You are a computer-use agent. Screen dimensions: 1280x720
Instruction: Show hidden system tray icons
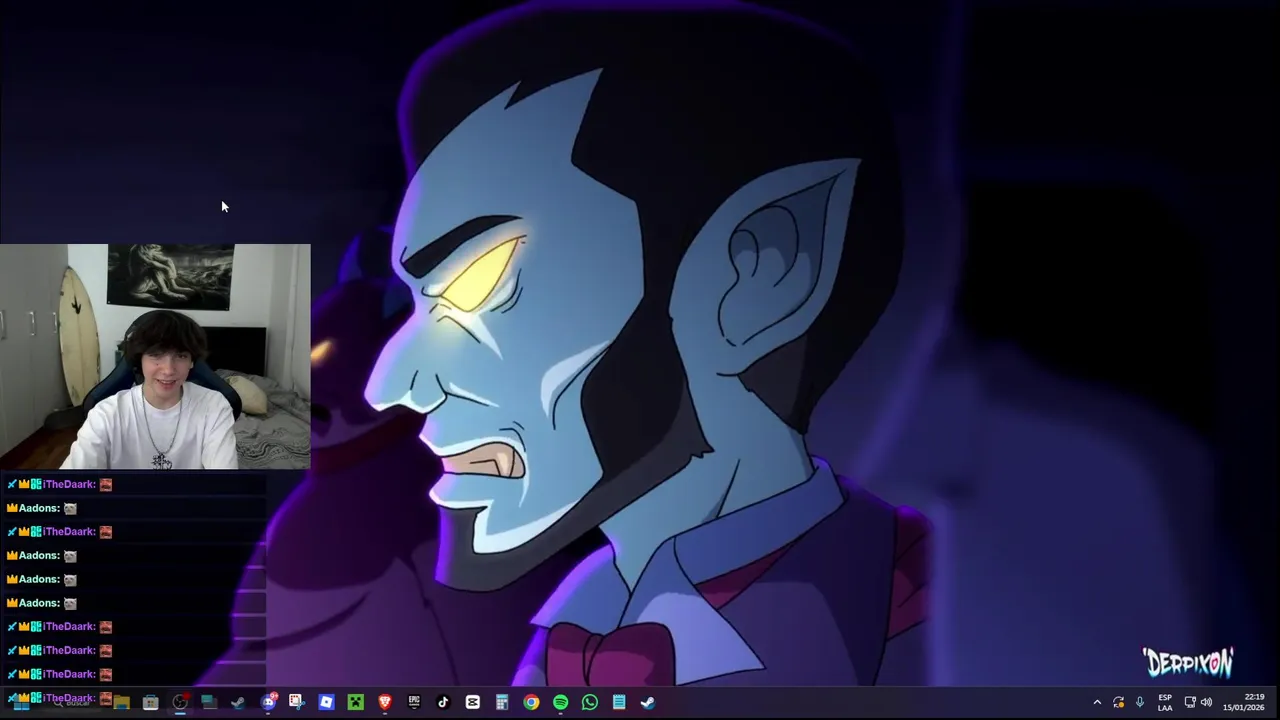pyautogui.click(x=1097, y=702)
